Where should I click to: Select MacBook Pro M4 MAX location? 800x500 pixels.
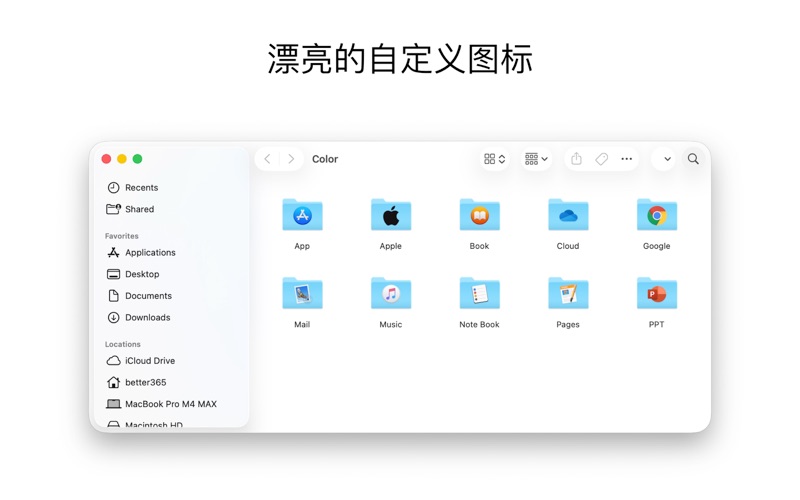click(x=171, y=404)
